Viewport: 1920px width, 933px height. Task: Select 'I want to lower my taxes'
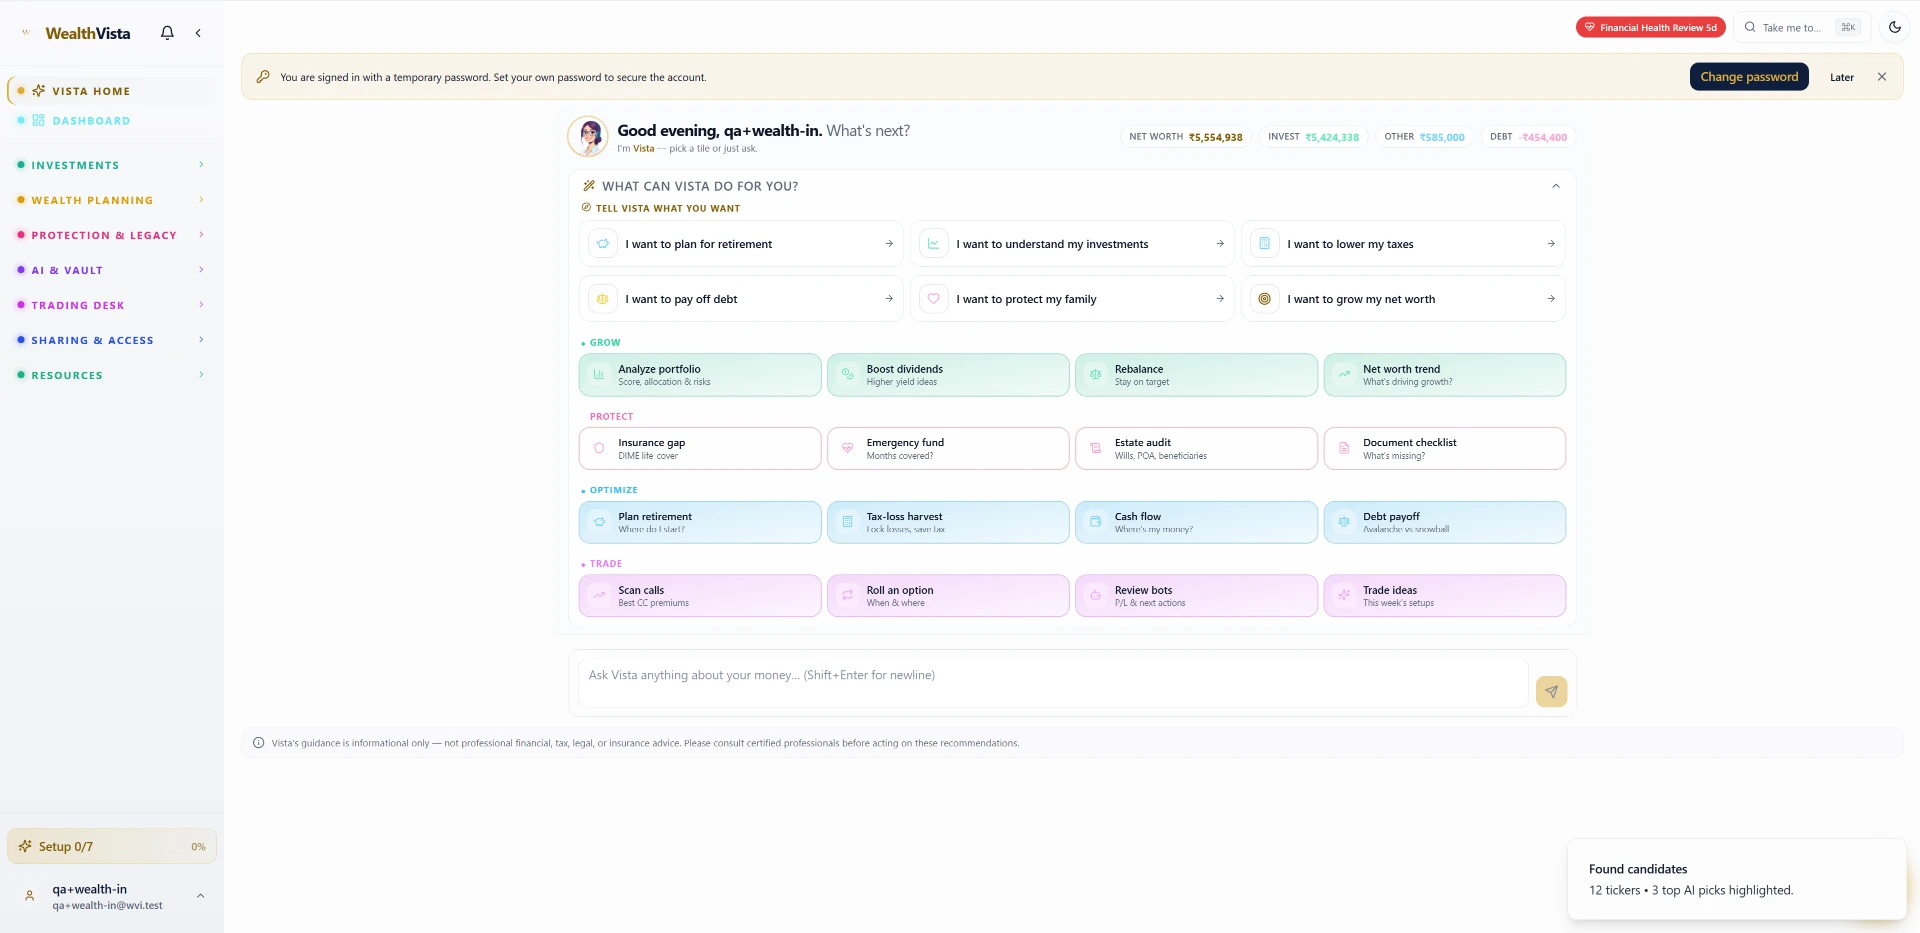[1403, 244]
